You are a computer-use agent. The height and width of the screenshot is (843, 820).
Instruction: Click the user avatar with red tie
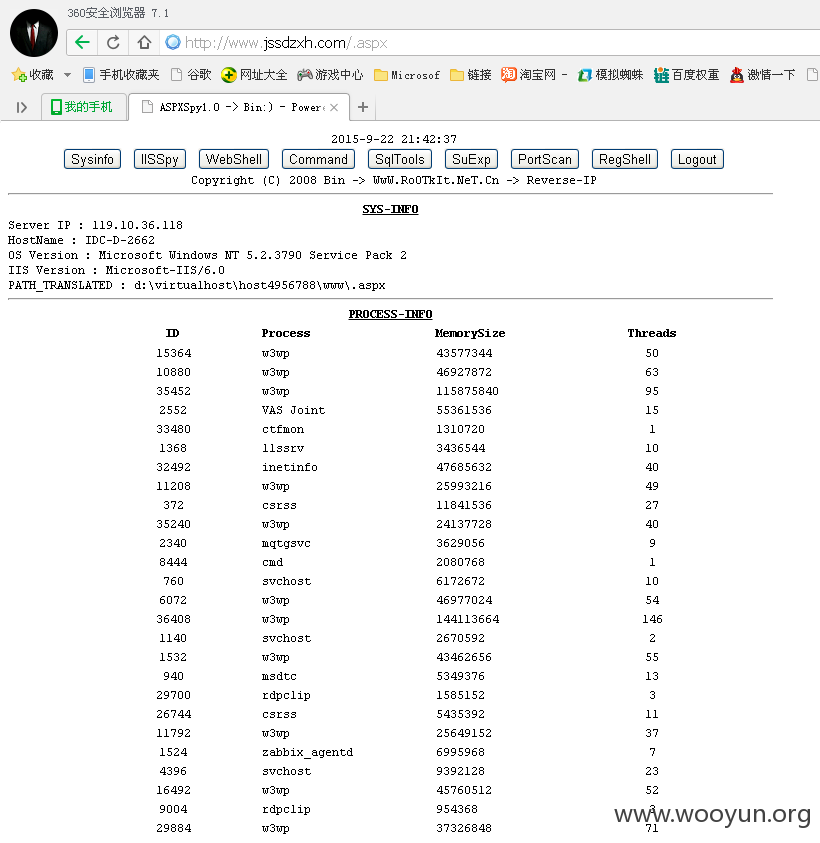pyautogui.click(x=34, y=33)
